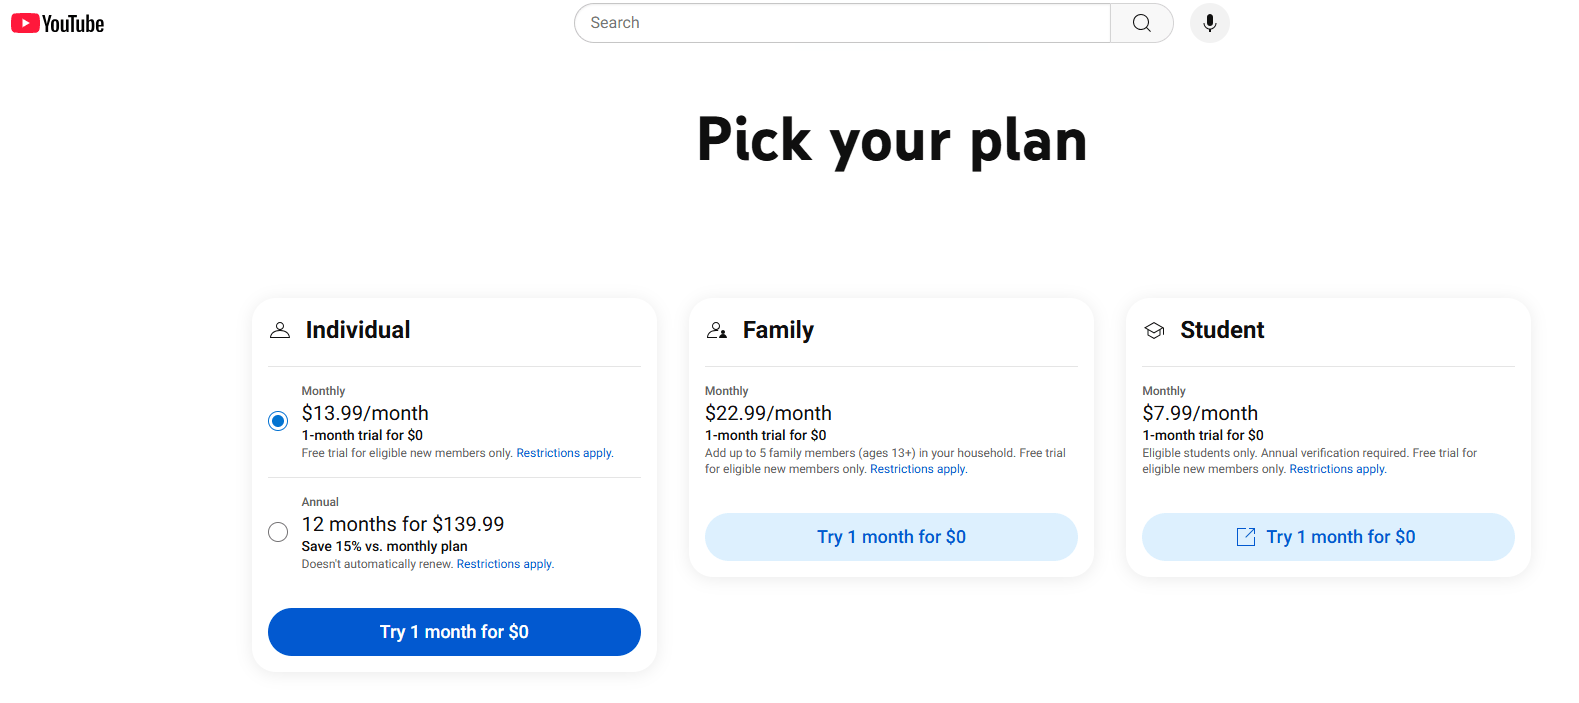The width and height of the screenshot is (1579, 703).
Task: Click the YouTube wordmark next to the logo
Action: pos(73,23)
